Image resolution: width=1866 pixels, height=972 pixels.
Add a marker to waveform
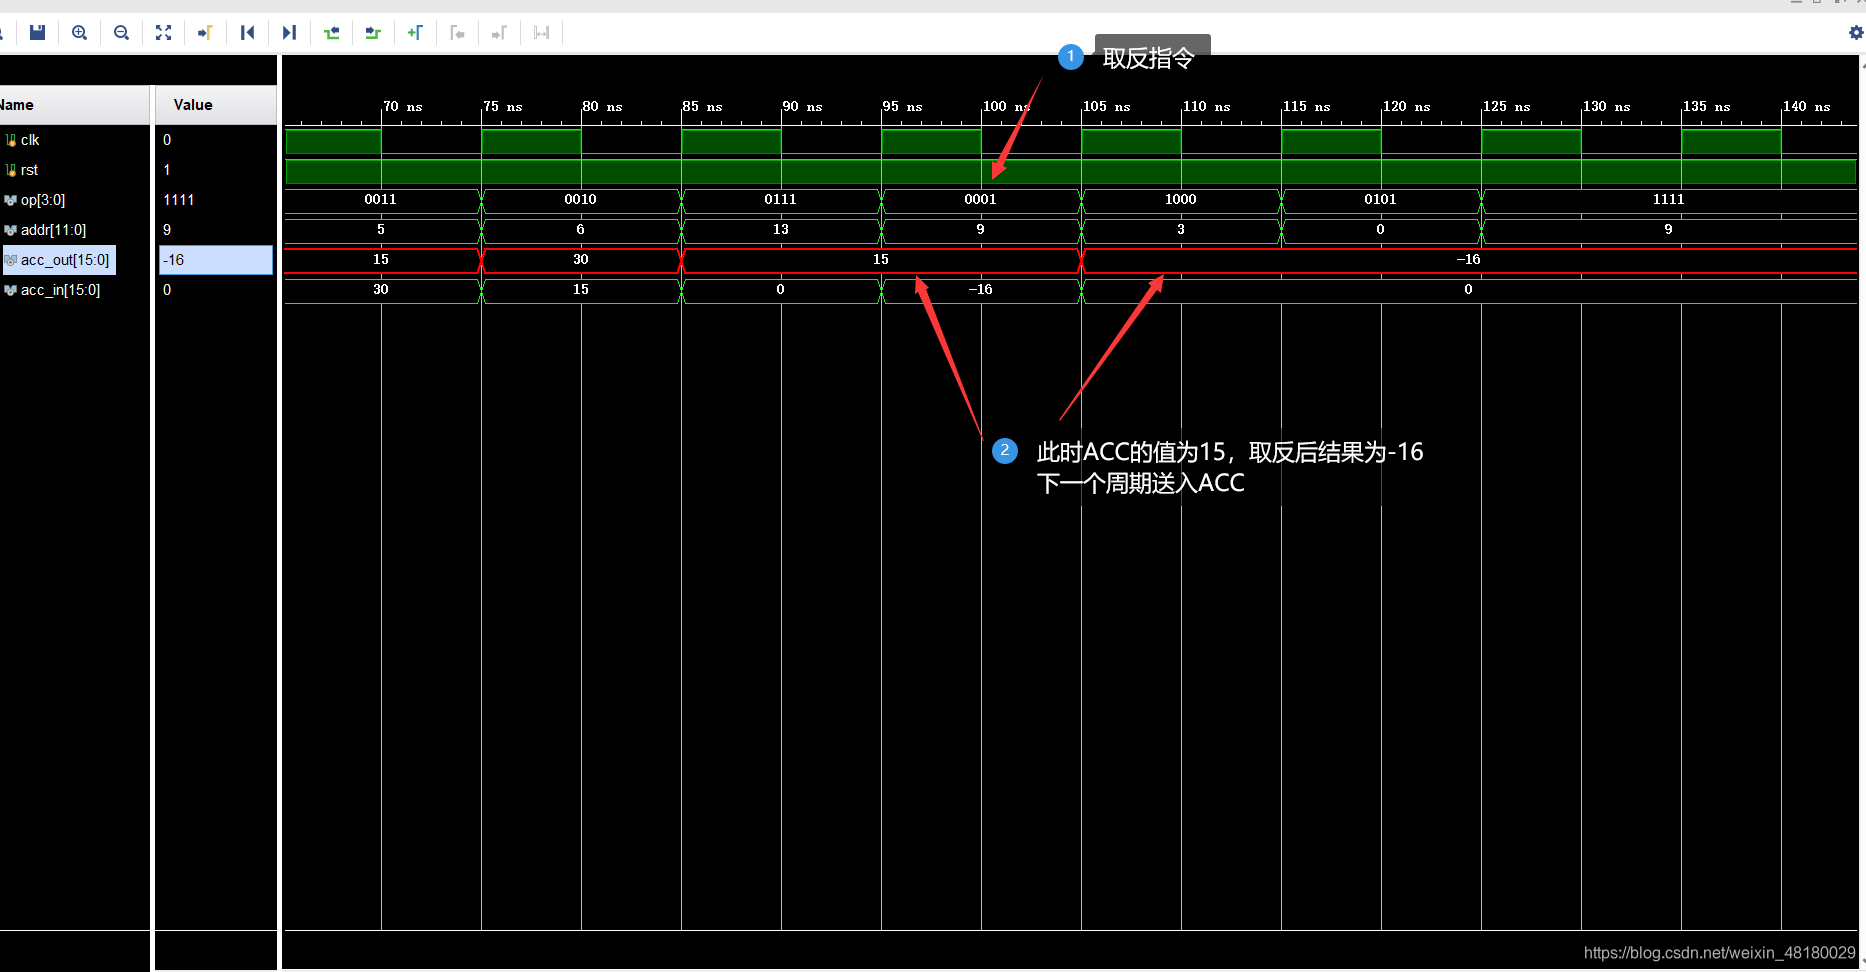(415, 33)
